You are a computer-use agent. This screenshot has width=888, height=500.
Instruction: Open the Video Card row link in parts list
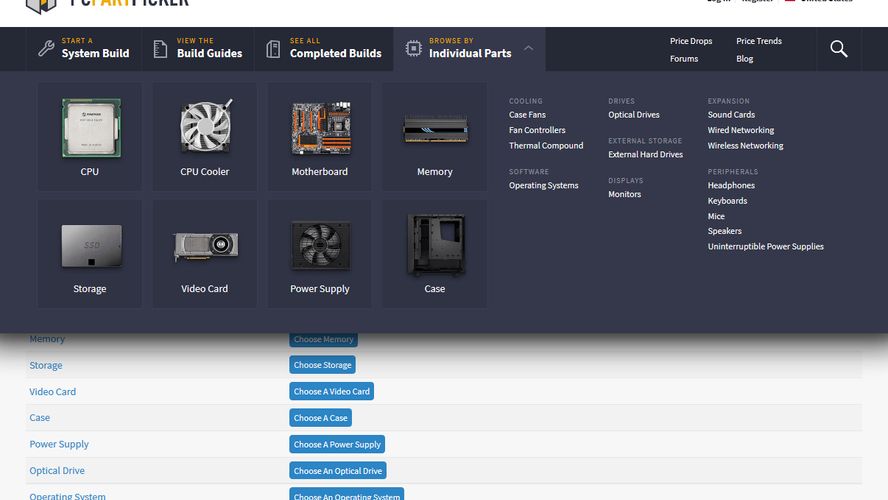tap(53, 391)
